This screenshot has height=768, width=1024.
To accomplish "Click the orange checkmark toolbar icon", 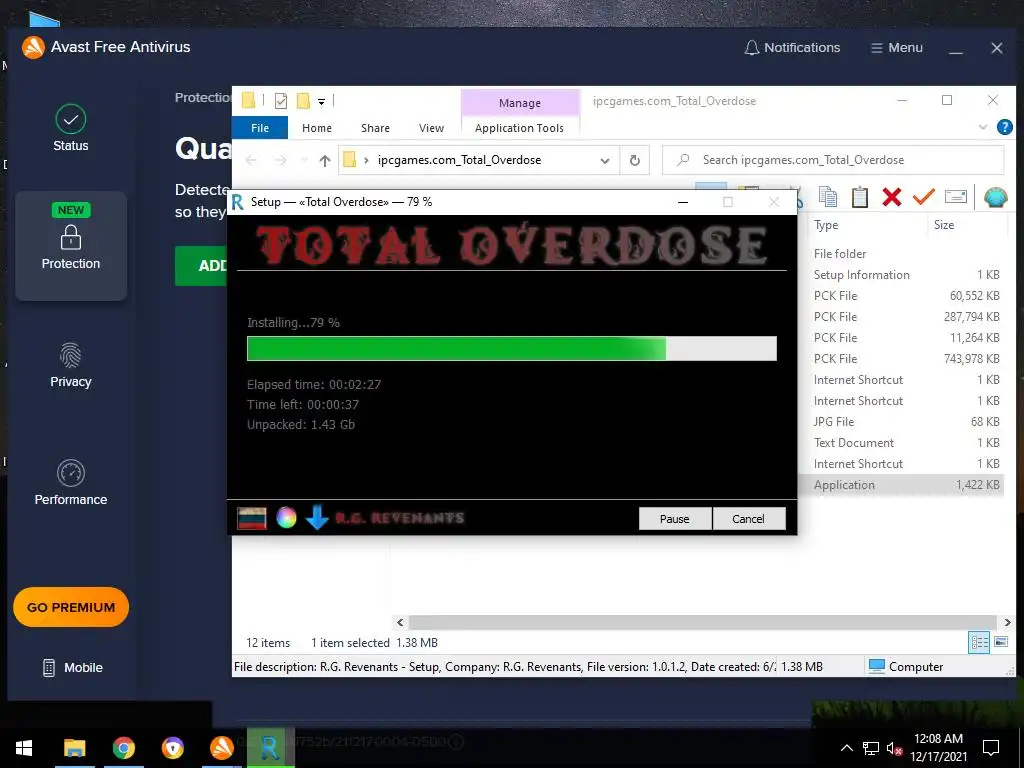I will click(923, 197).
